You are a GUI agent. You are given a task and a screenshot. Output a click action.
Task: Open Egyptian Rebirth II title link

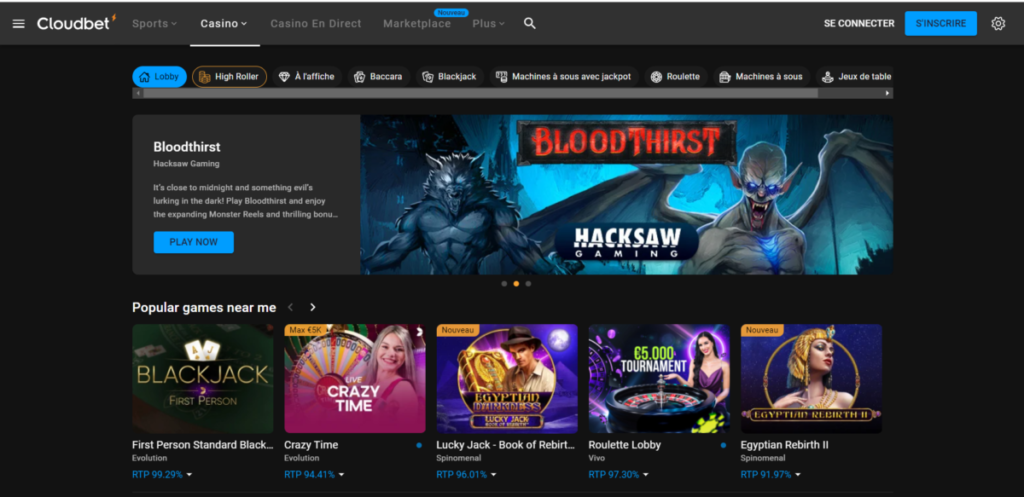click(x=784, y=445)
